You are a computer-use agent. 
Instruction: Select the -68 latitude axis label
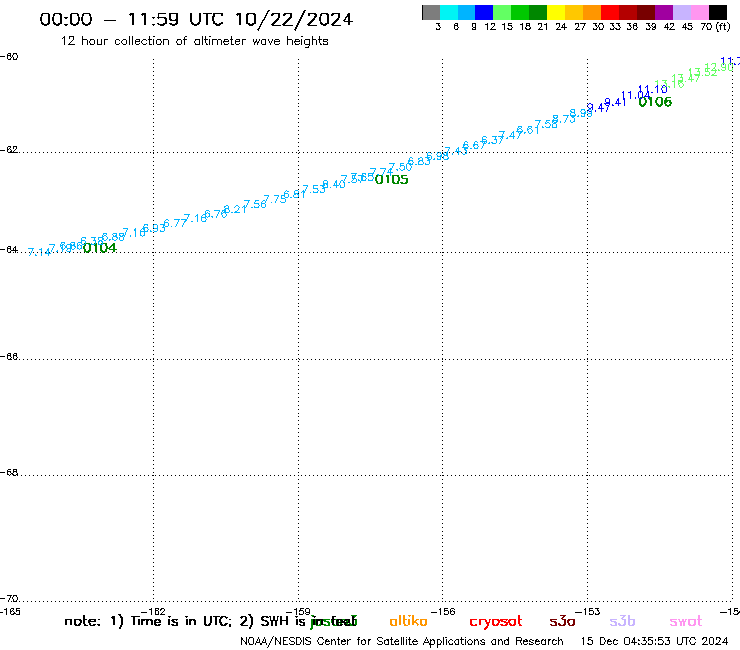(x=9, y=473)
